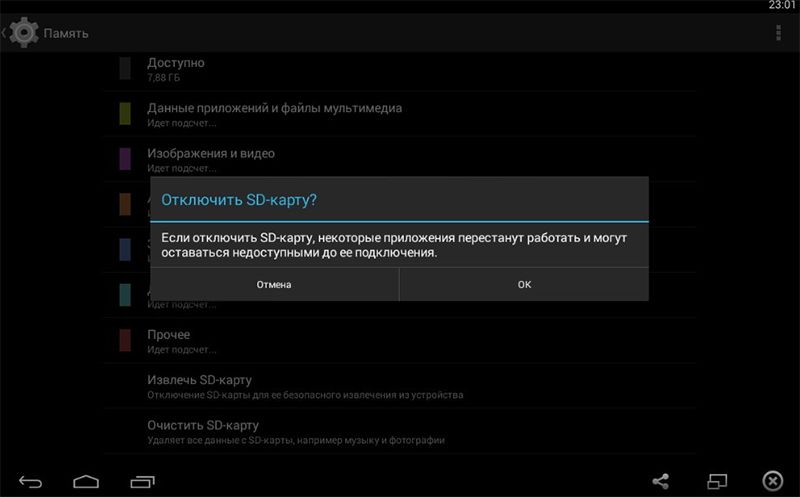Viewport: 800px width, 497px height.
Task: Click the circled X icon at bottom right
Action: [x=772, y=481]
